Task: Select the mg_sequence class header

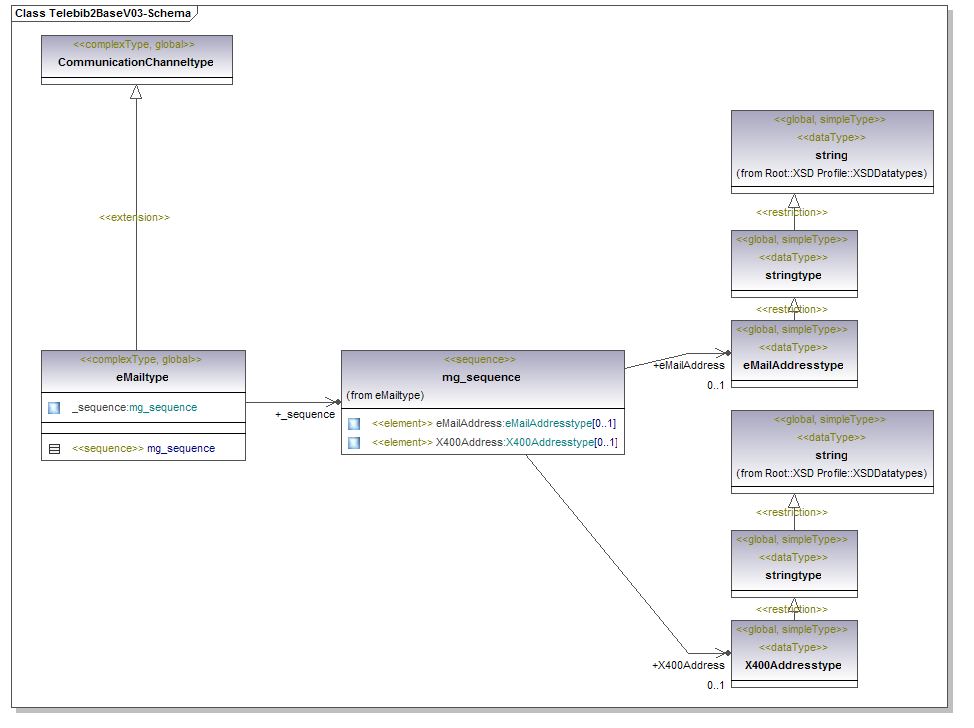Action: [482, 377]
